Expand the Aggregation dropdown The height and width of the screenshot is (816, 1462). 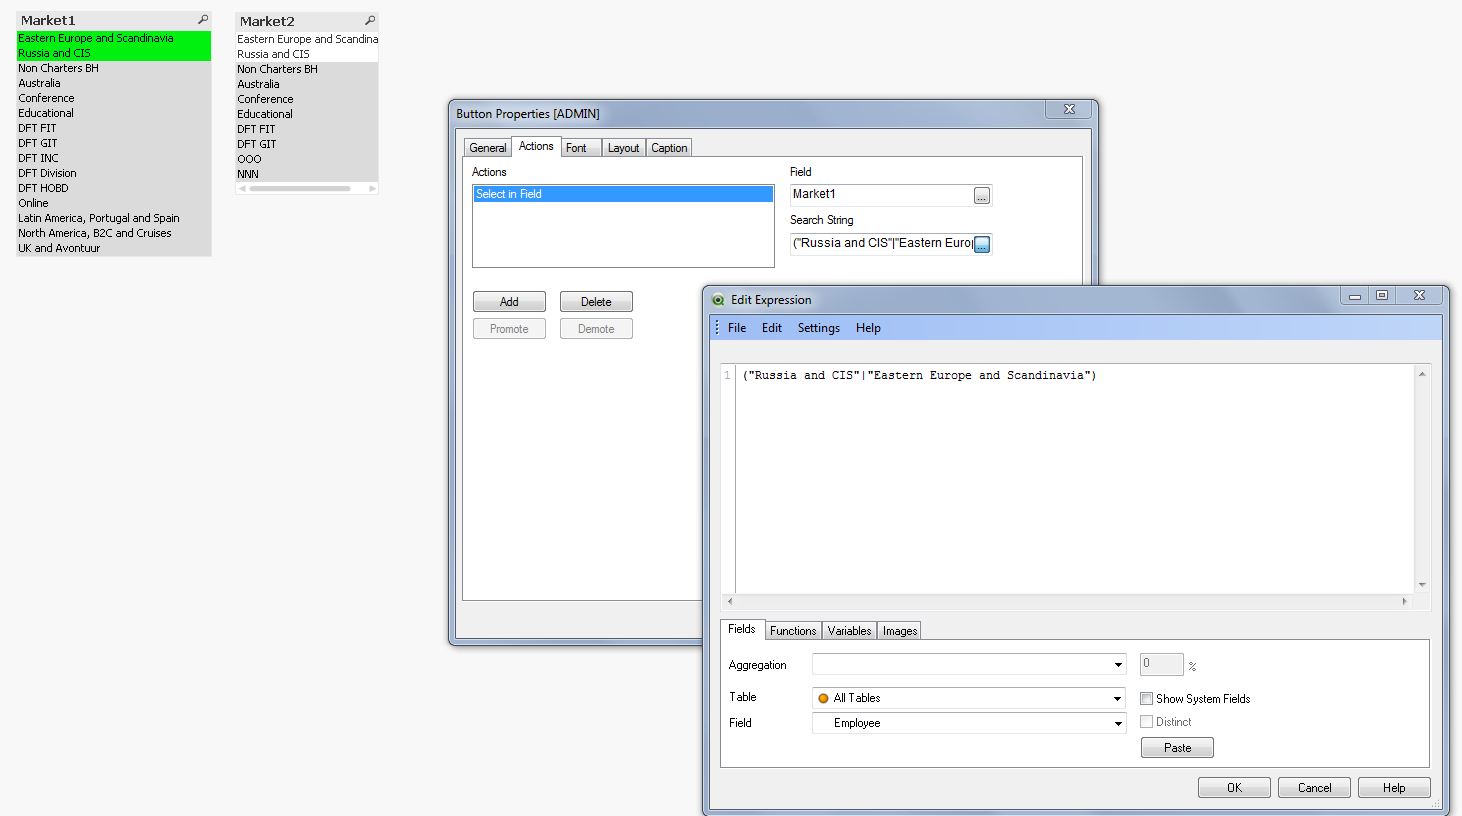[1118, 665]
